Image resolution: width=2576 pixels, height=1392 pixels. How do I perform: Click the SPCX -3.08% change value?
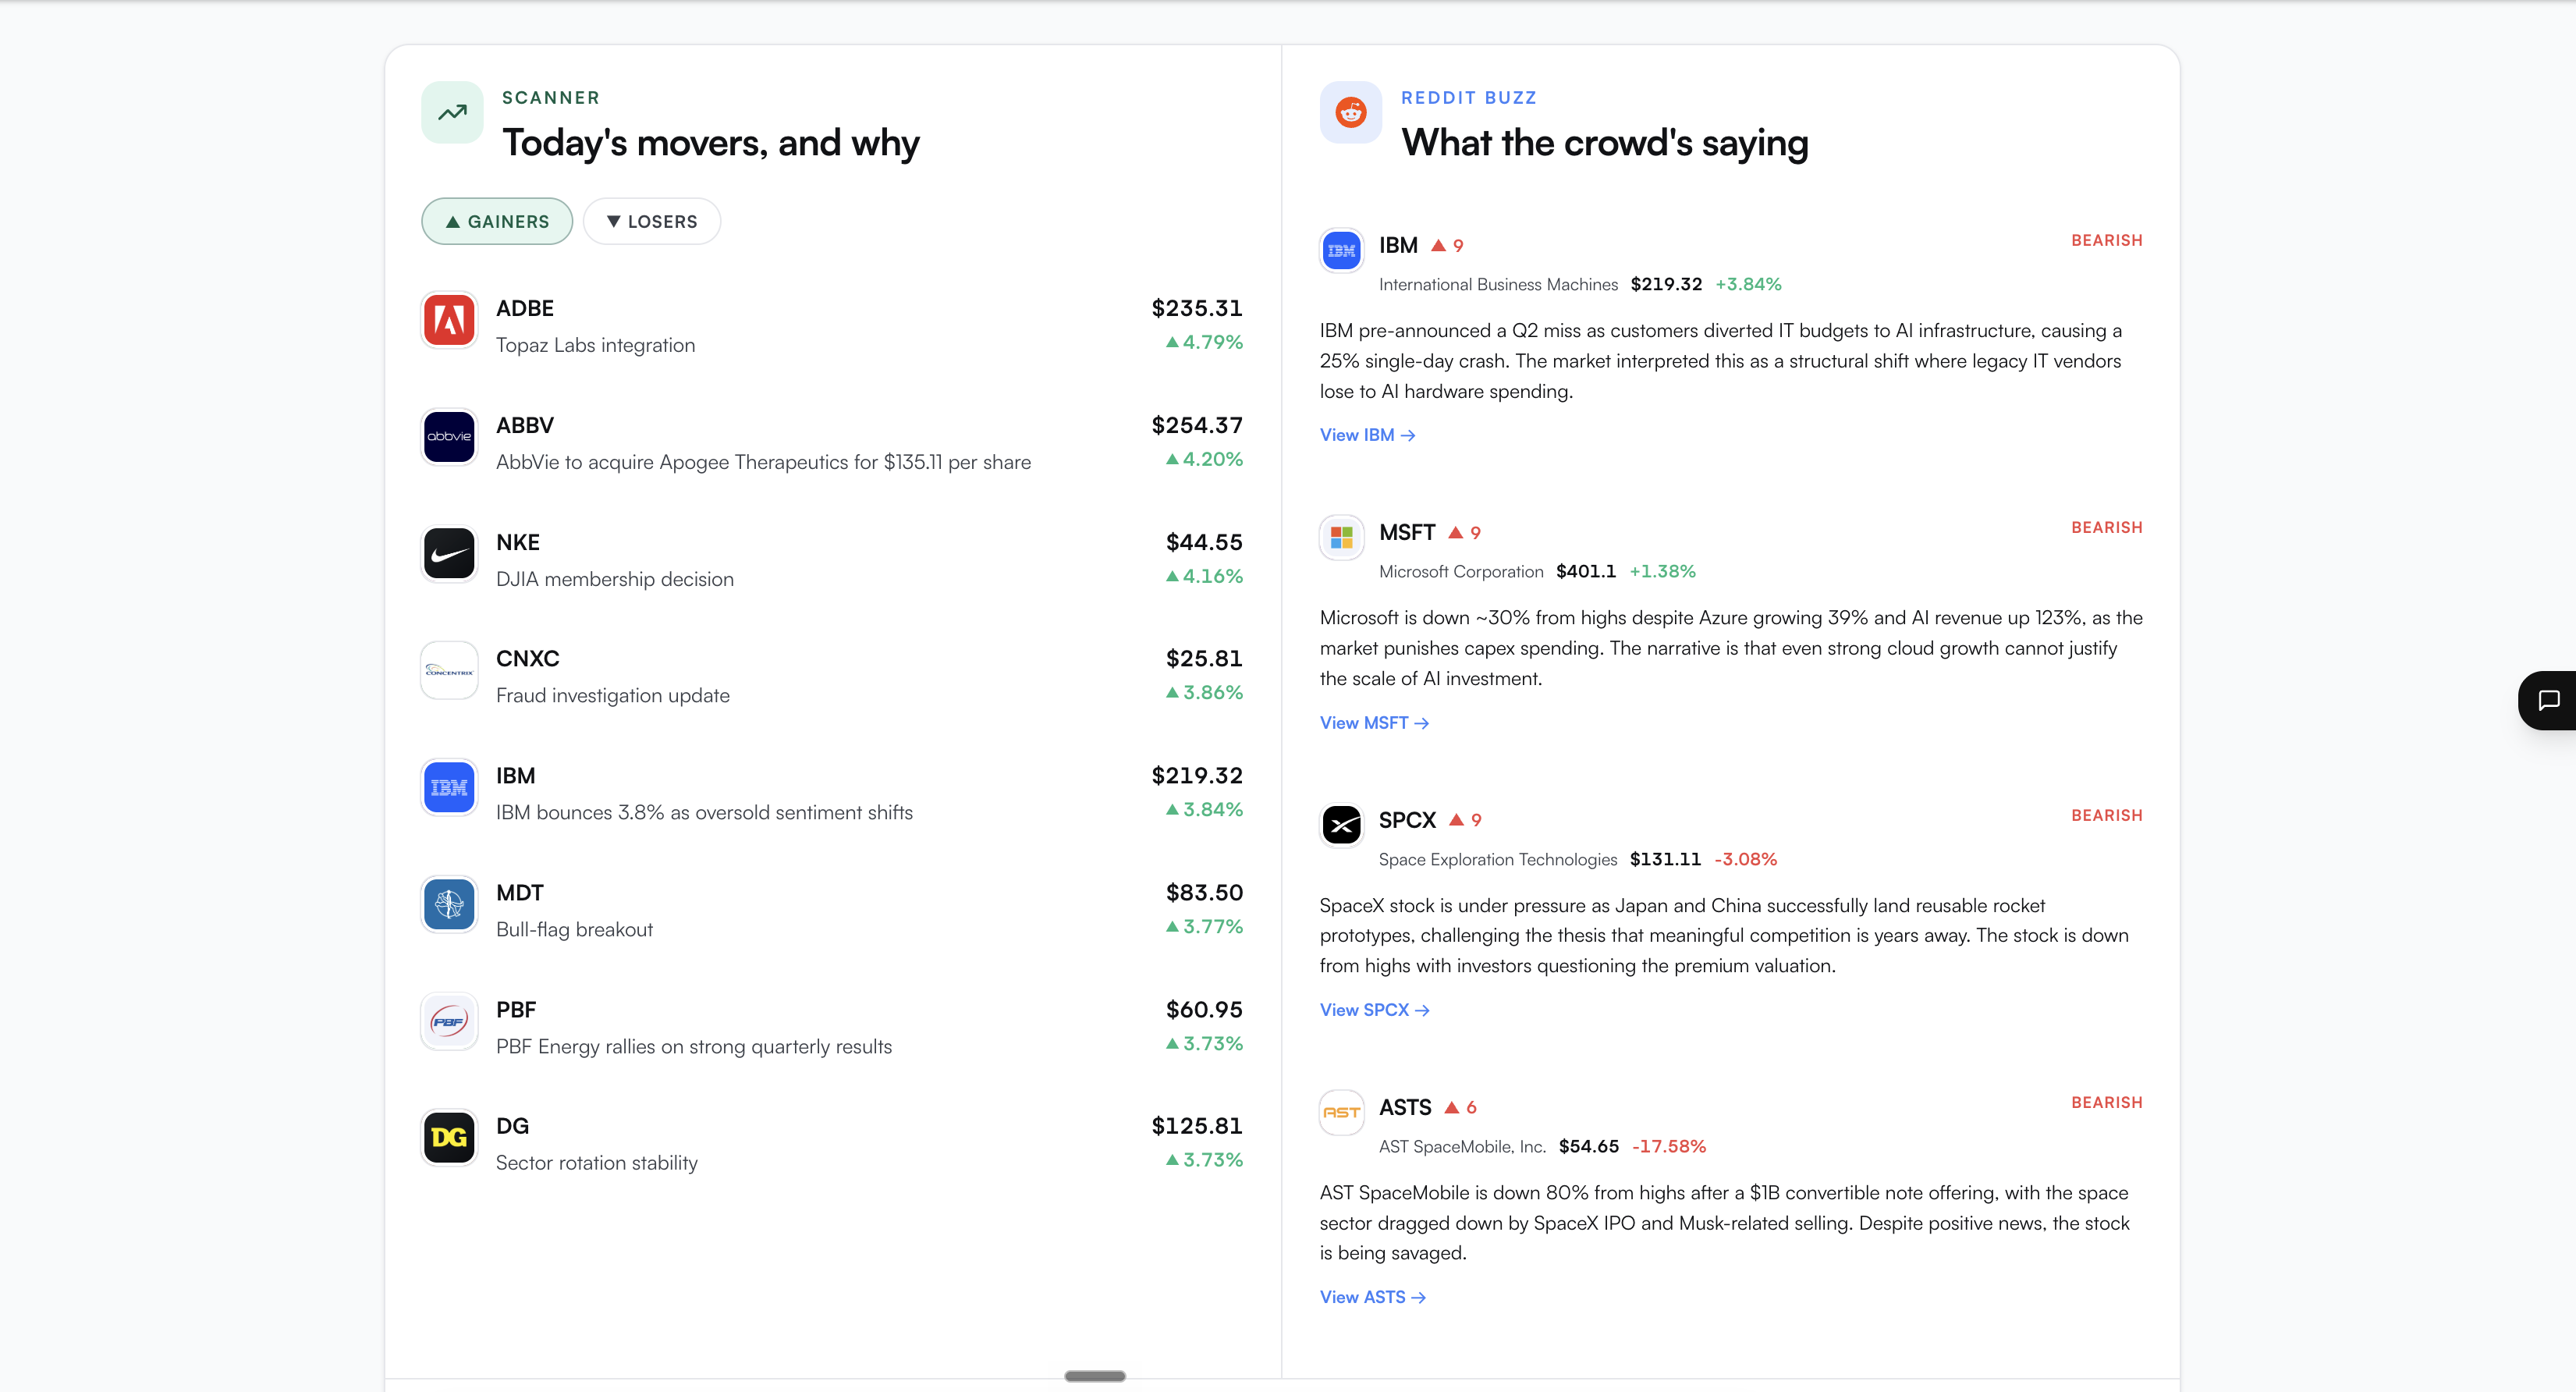coord(1746,860)
